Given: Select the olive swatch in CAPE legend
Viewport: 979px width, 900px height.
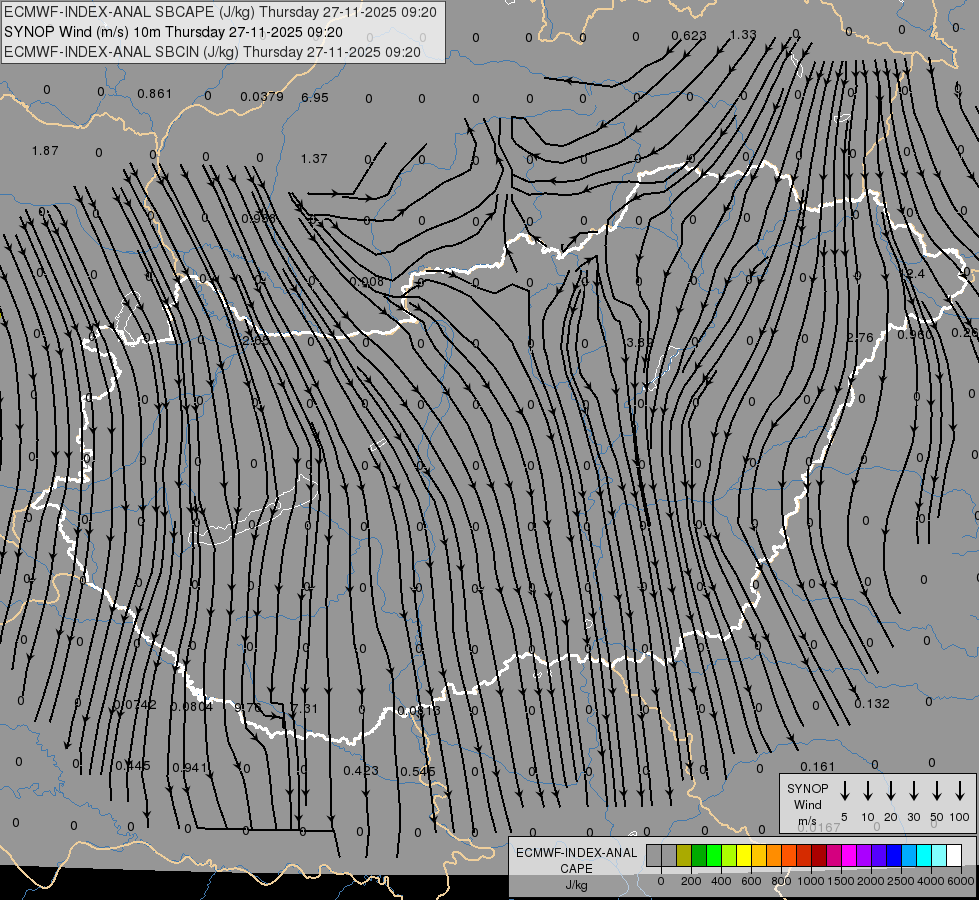Looking at the screenshot, I should [x=684, y=856].
